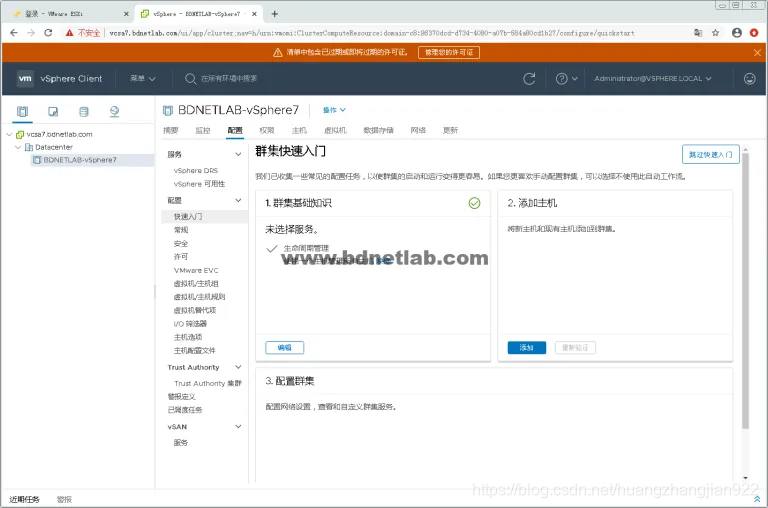This screenshot has width=768, height=508.
Task: Collapse the vcsa7.bdnetlab.com tree node
Action: coord(9,134)
